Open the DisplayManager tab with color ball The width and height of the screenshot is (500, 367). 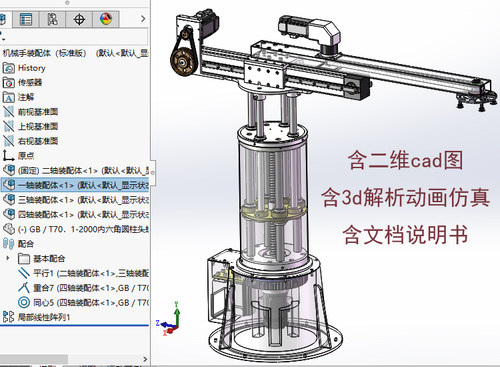point(106,19)
